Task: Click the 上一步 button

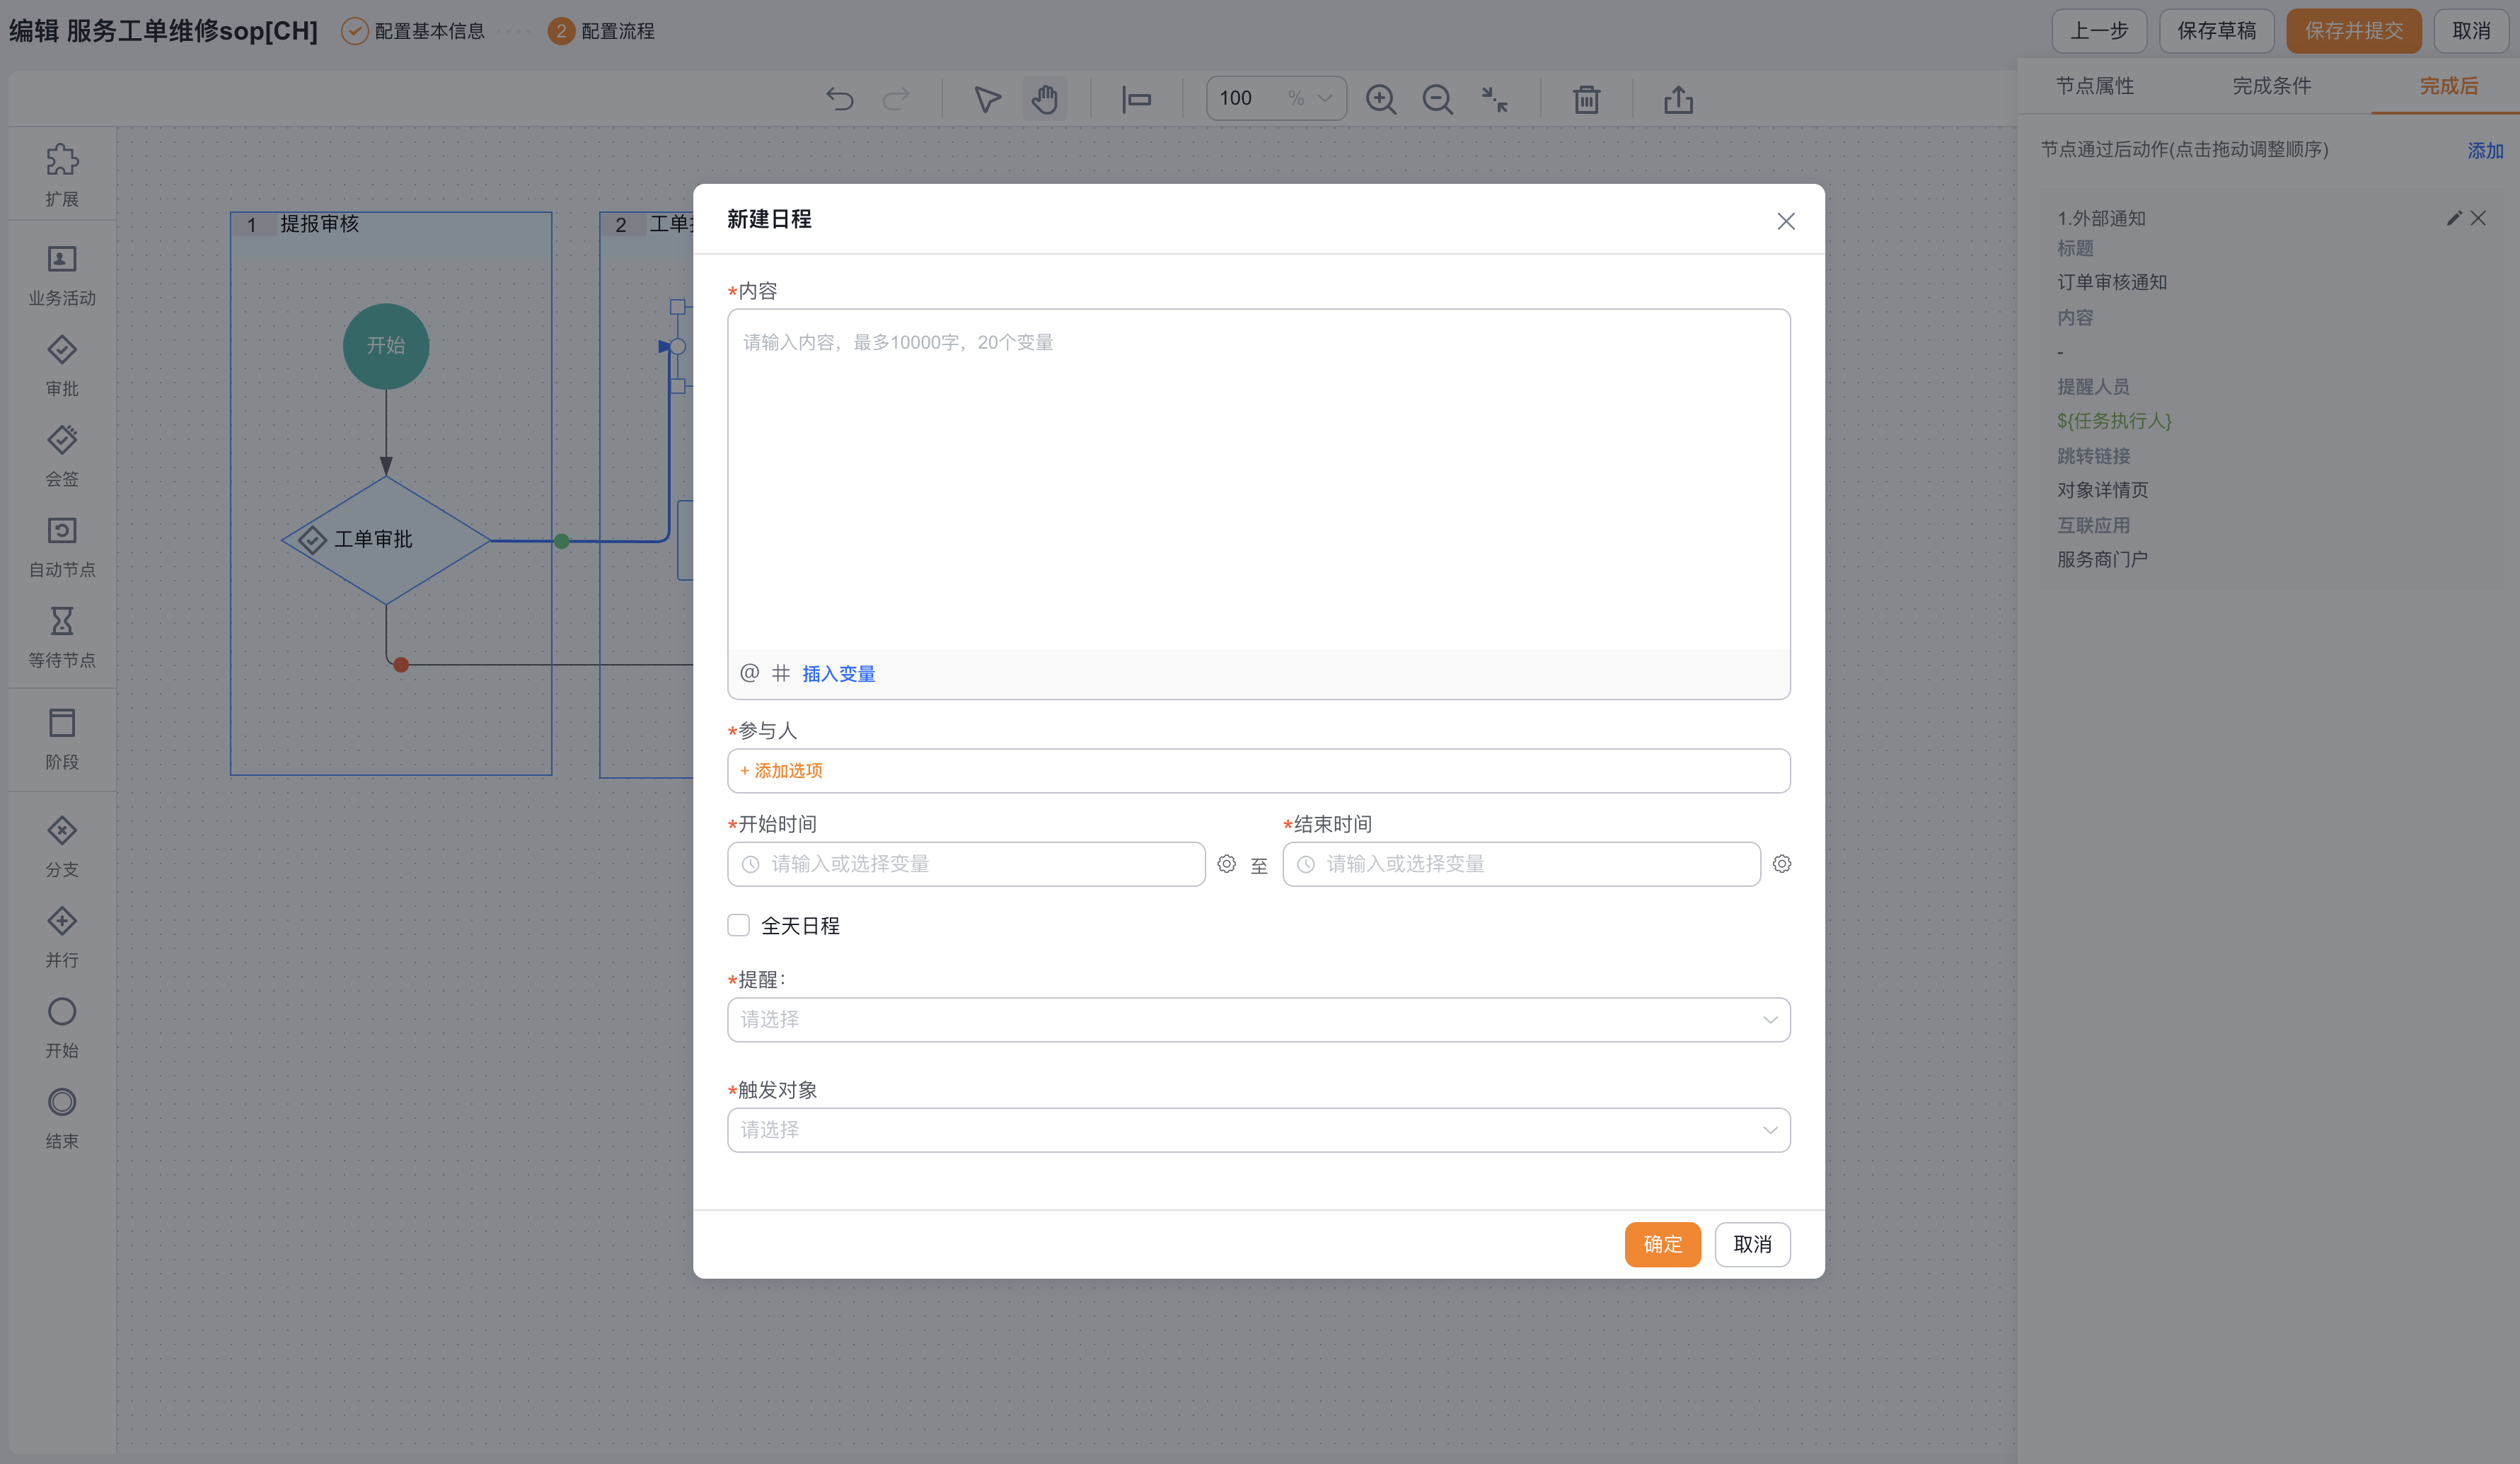Action: click(2098, 31)
